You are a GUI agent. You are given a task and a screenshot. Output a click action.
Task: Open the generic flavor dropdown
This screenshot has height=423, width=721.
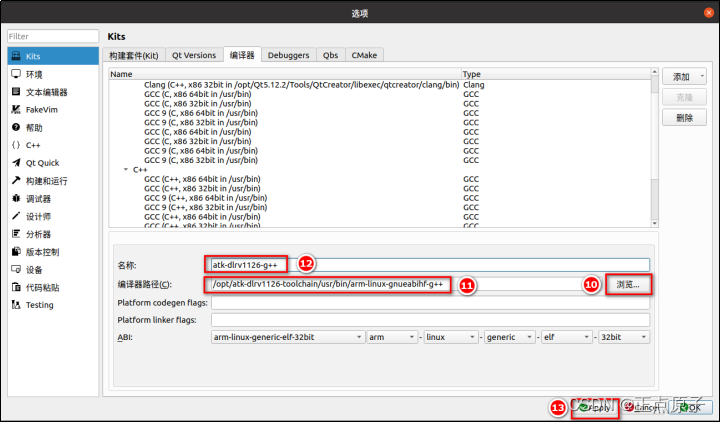click(509, 337)
